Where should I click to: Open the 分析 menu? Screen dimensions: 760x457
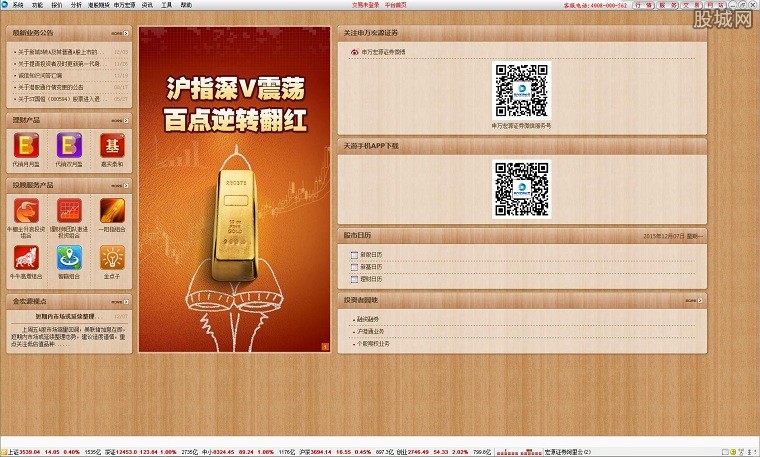pyautogui.click(x=76, y=5)
